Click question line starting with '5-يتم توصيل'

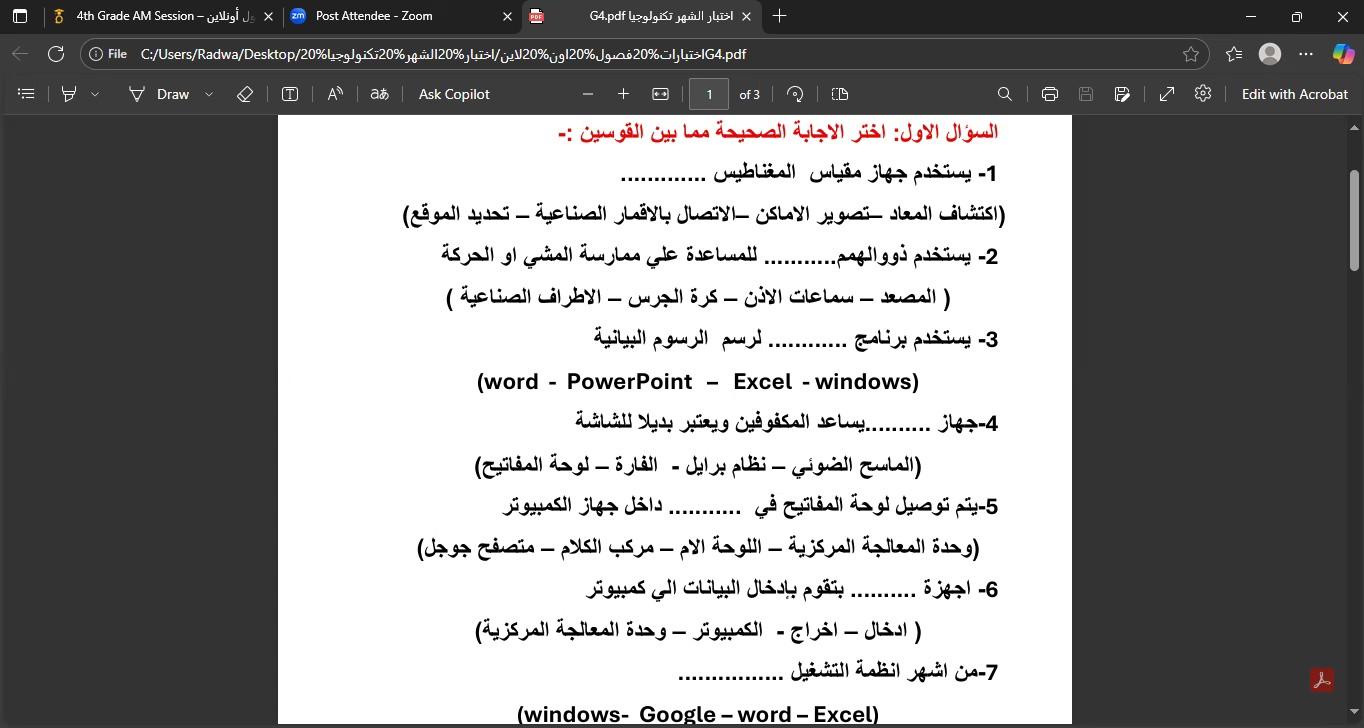pos(750,505)
